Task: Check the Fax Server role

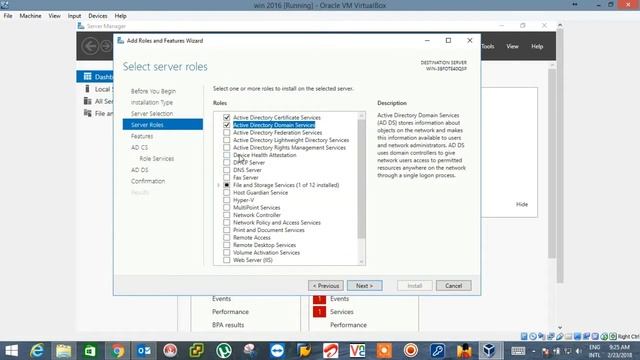Action: click(x=227, y=178)
